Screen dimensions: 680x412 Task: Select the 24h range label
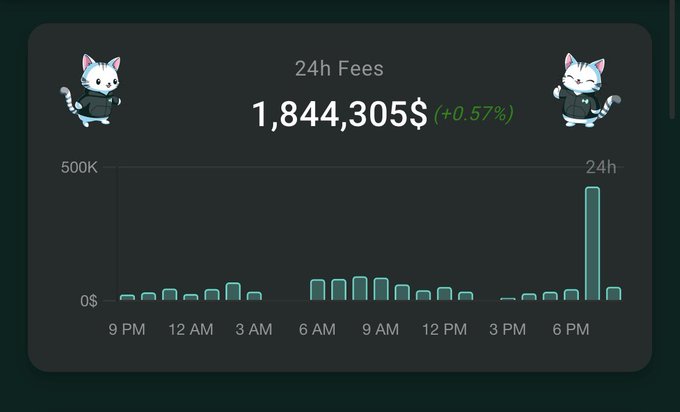point(601,167)
